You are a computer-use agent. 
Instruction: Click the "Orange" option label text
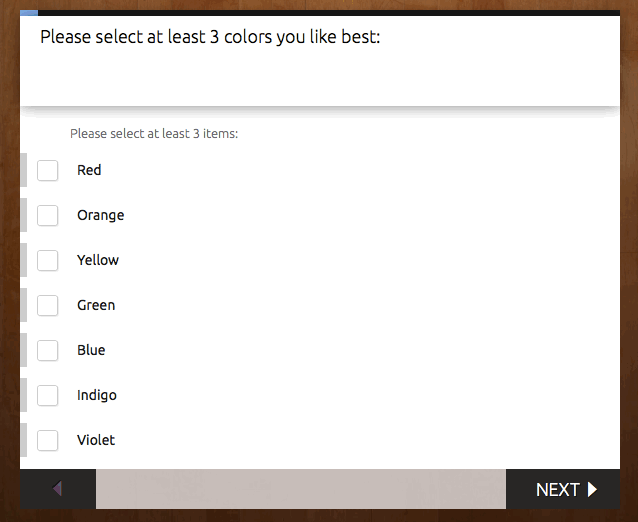click(100, 215)
